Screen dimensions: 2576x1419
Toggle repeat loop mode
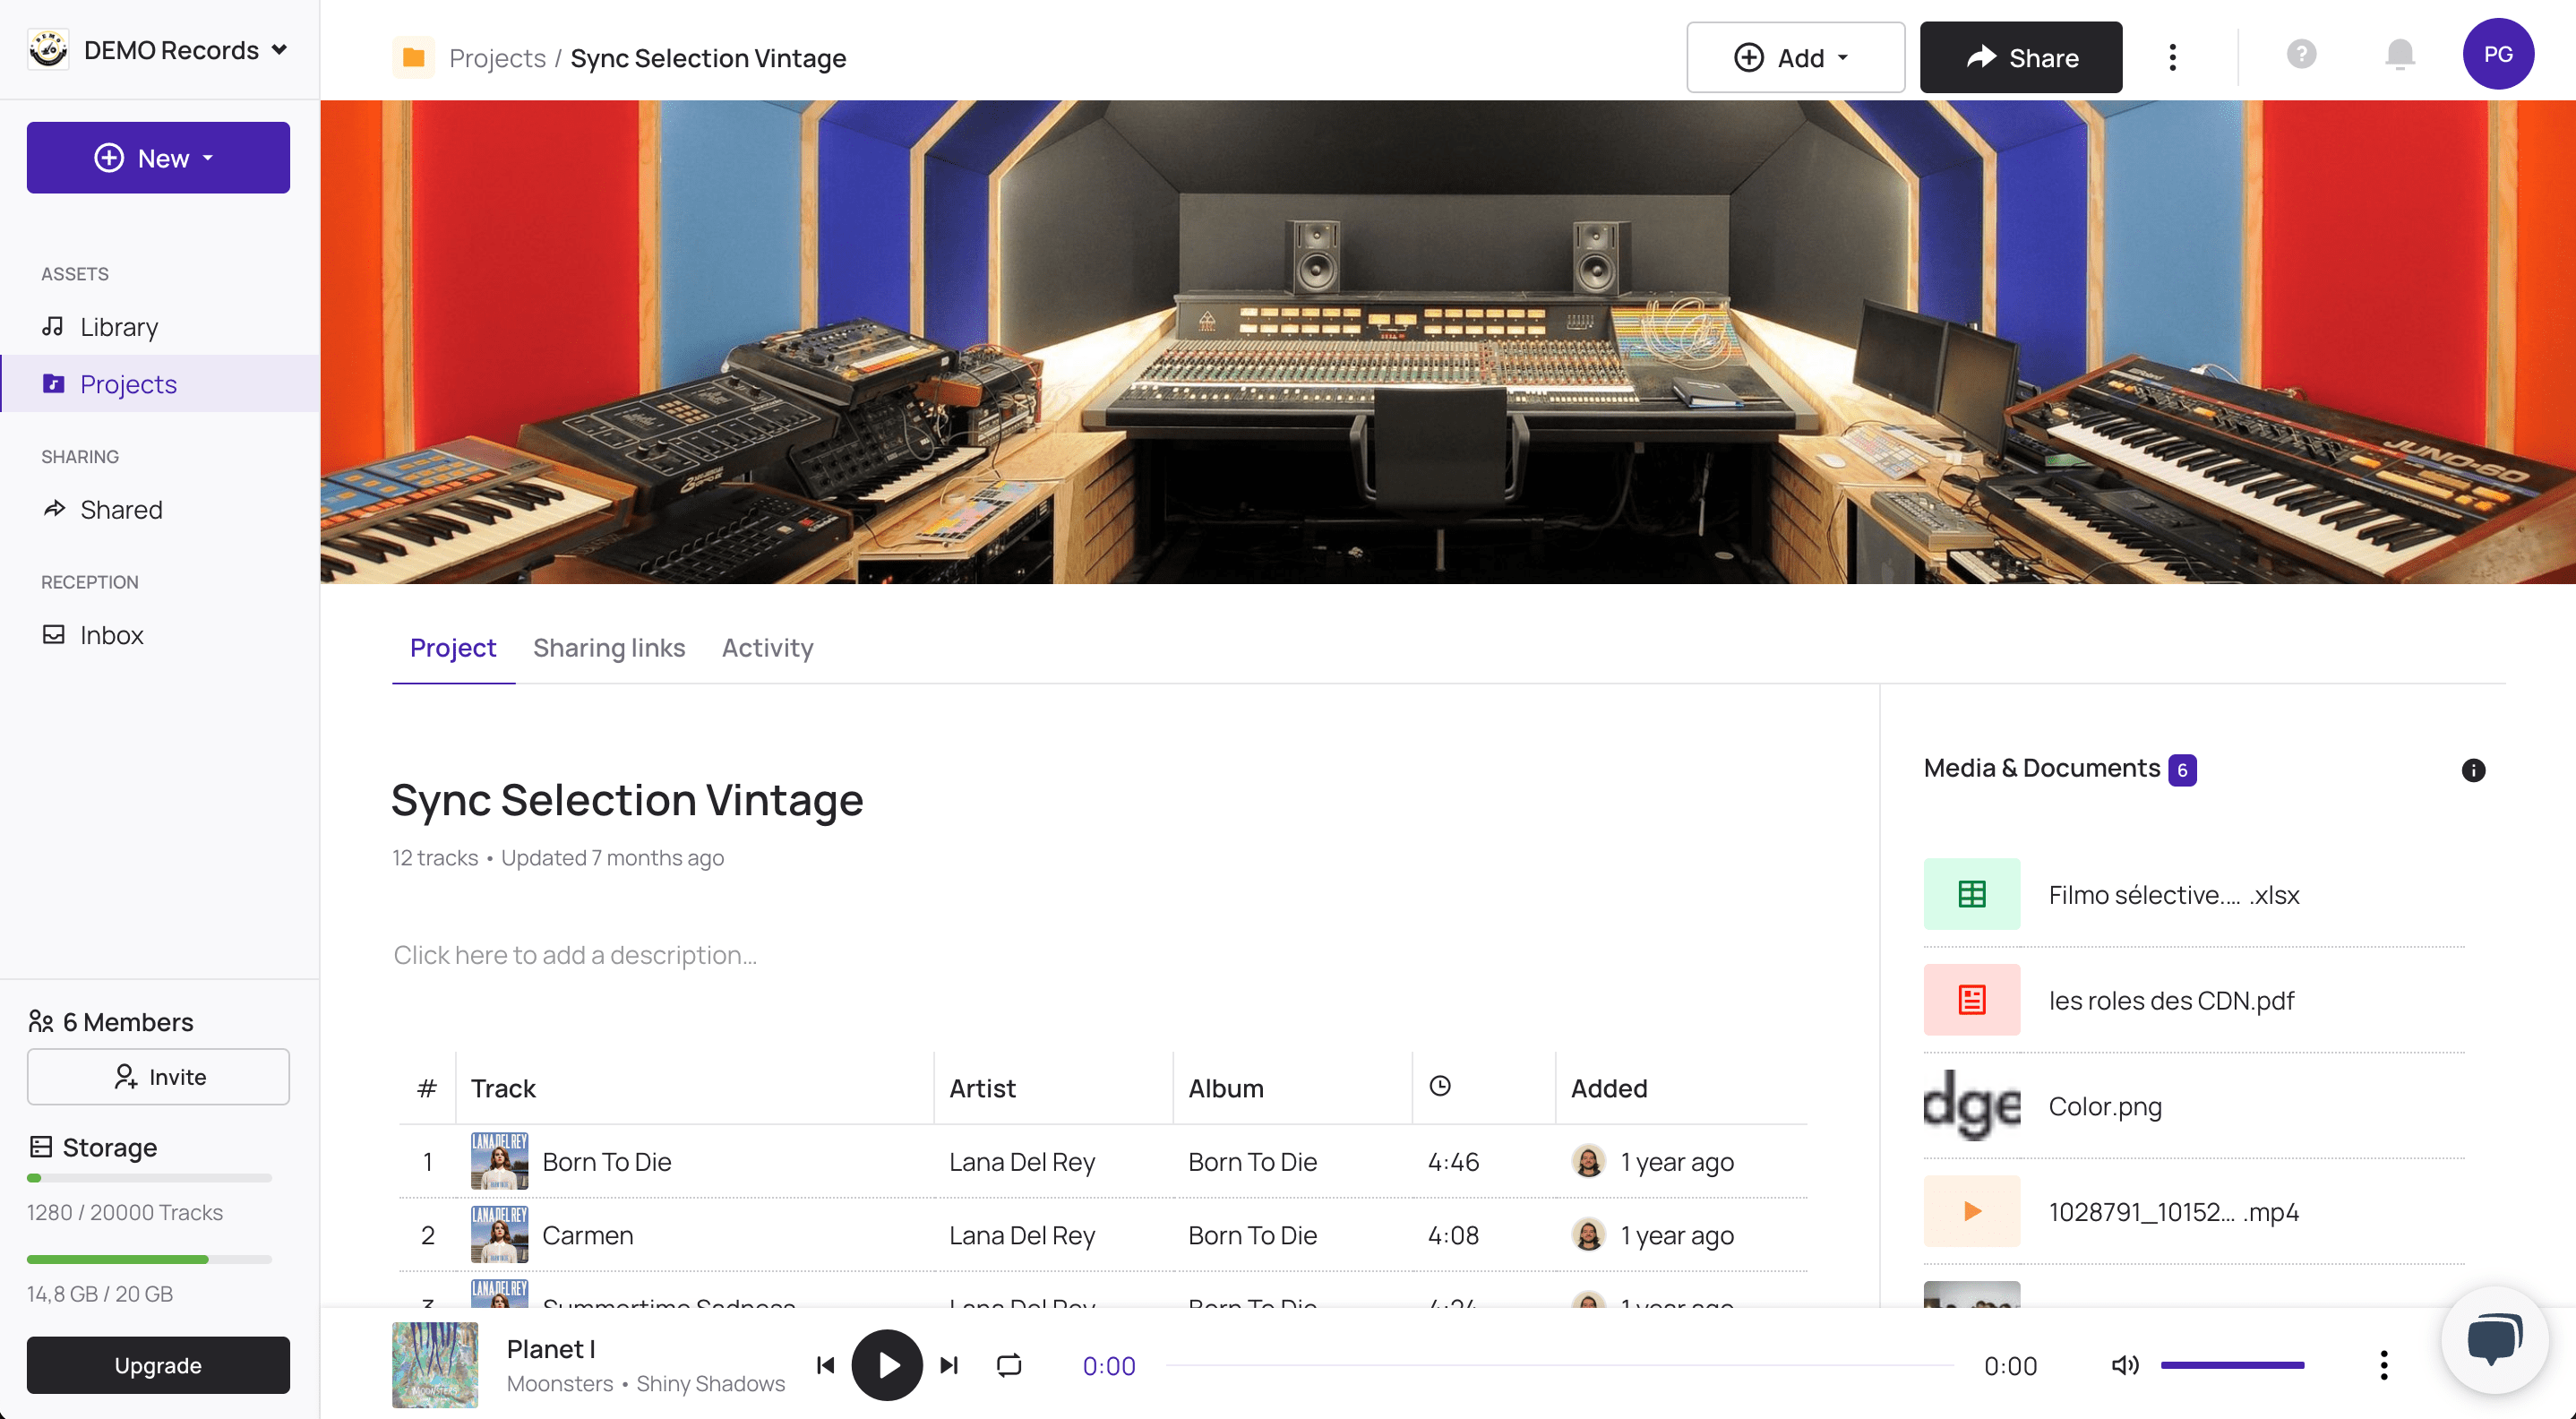(x=1009, y=1365)
